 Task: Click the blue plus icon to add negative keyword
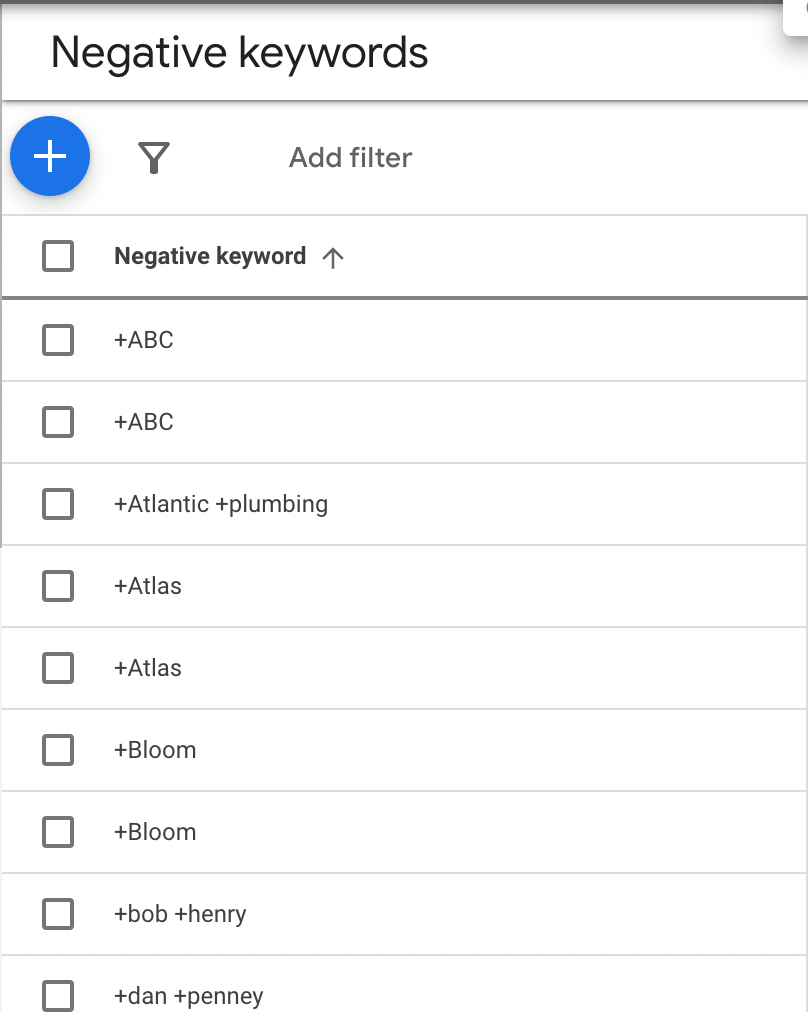click(x=49, y=156)
